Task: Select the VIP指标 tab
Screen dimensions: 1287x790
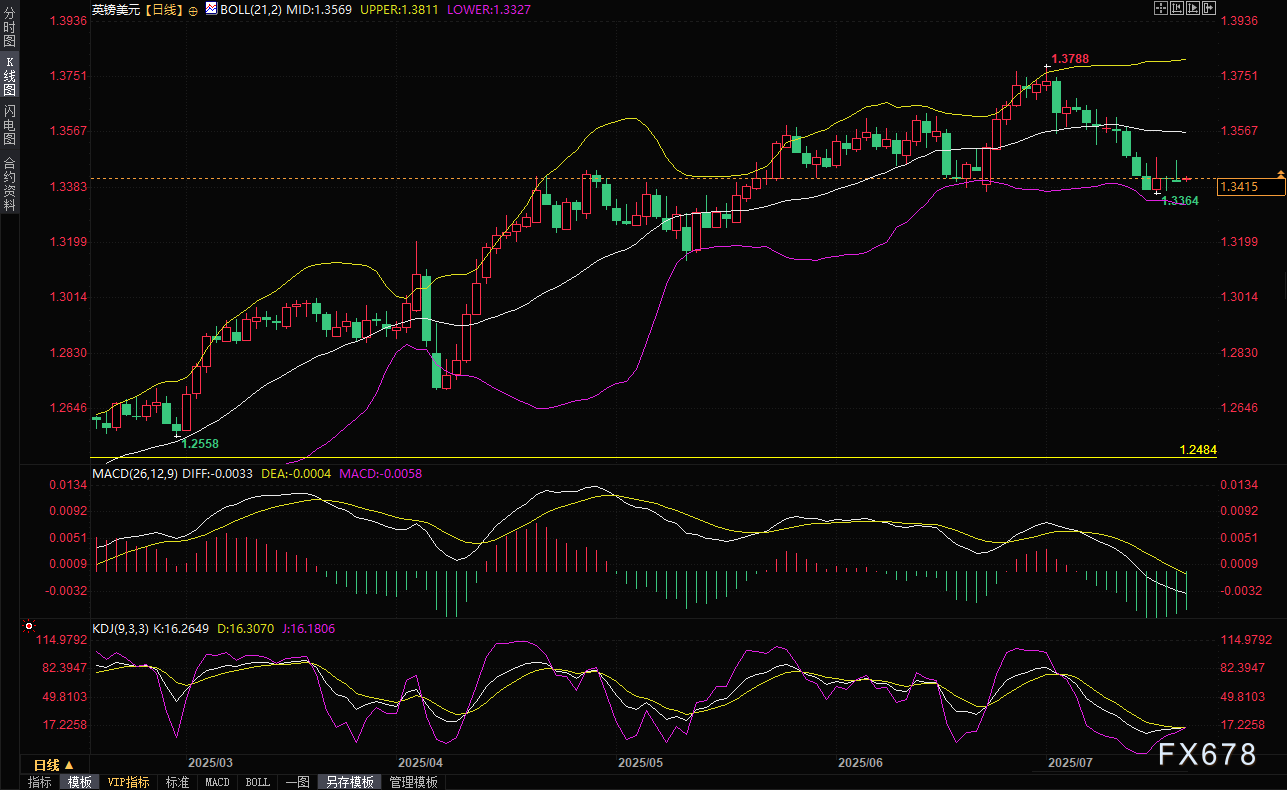Action: (x=128, y=782)
